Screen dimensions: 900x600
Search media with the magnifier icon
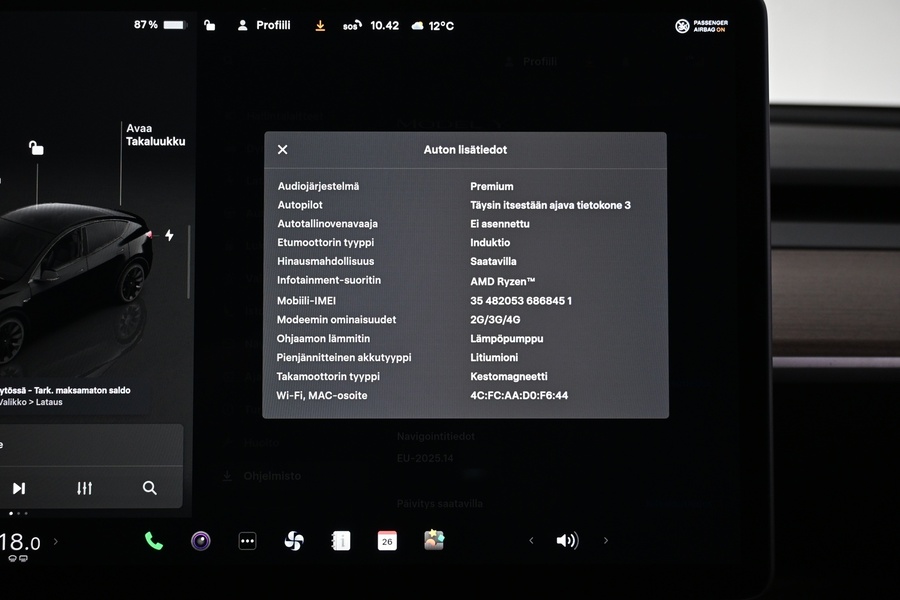[149, 488]
